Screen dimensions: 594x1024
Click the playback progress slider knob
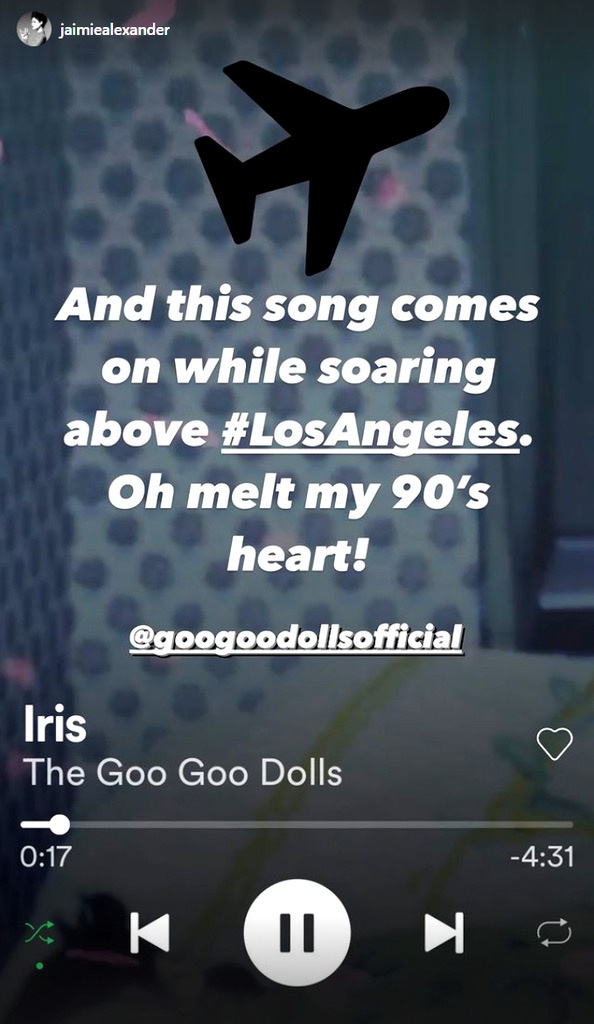[x=59, y=824]
